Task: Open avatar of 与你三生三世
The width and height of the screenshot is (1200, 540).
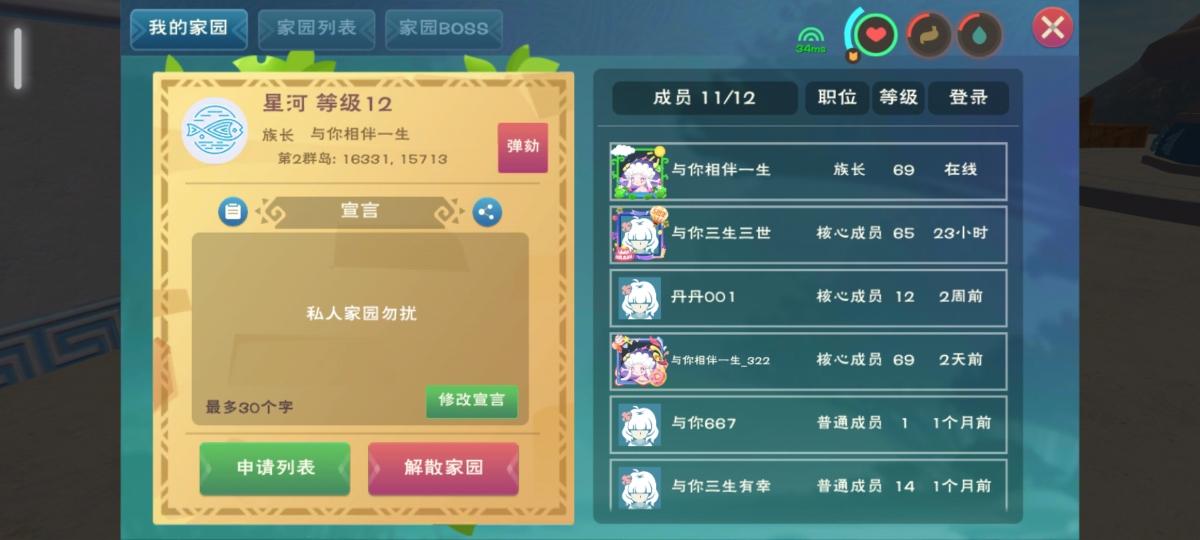Action: [x=639, y=234]
